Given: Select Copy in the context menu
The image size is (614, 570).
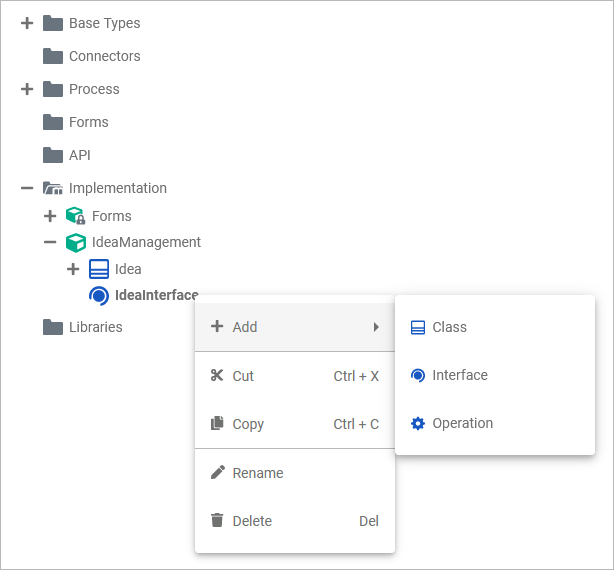Looking at the screenshot, I should click(248, 424).
